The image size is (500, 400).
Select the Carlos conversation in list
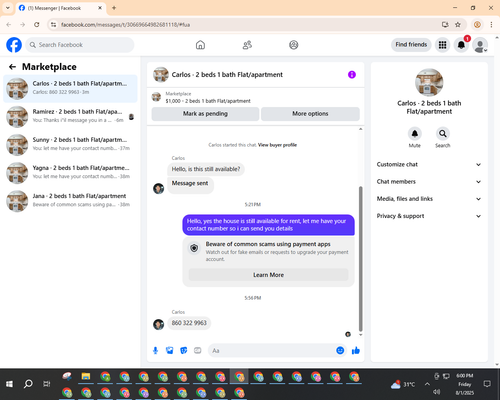[70, 89]
